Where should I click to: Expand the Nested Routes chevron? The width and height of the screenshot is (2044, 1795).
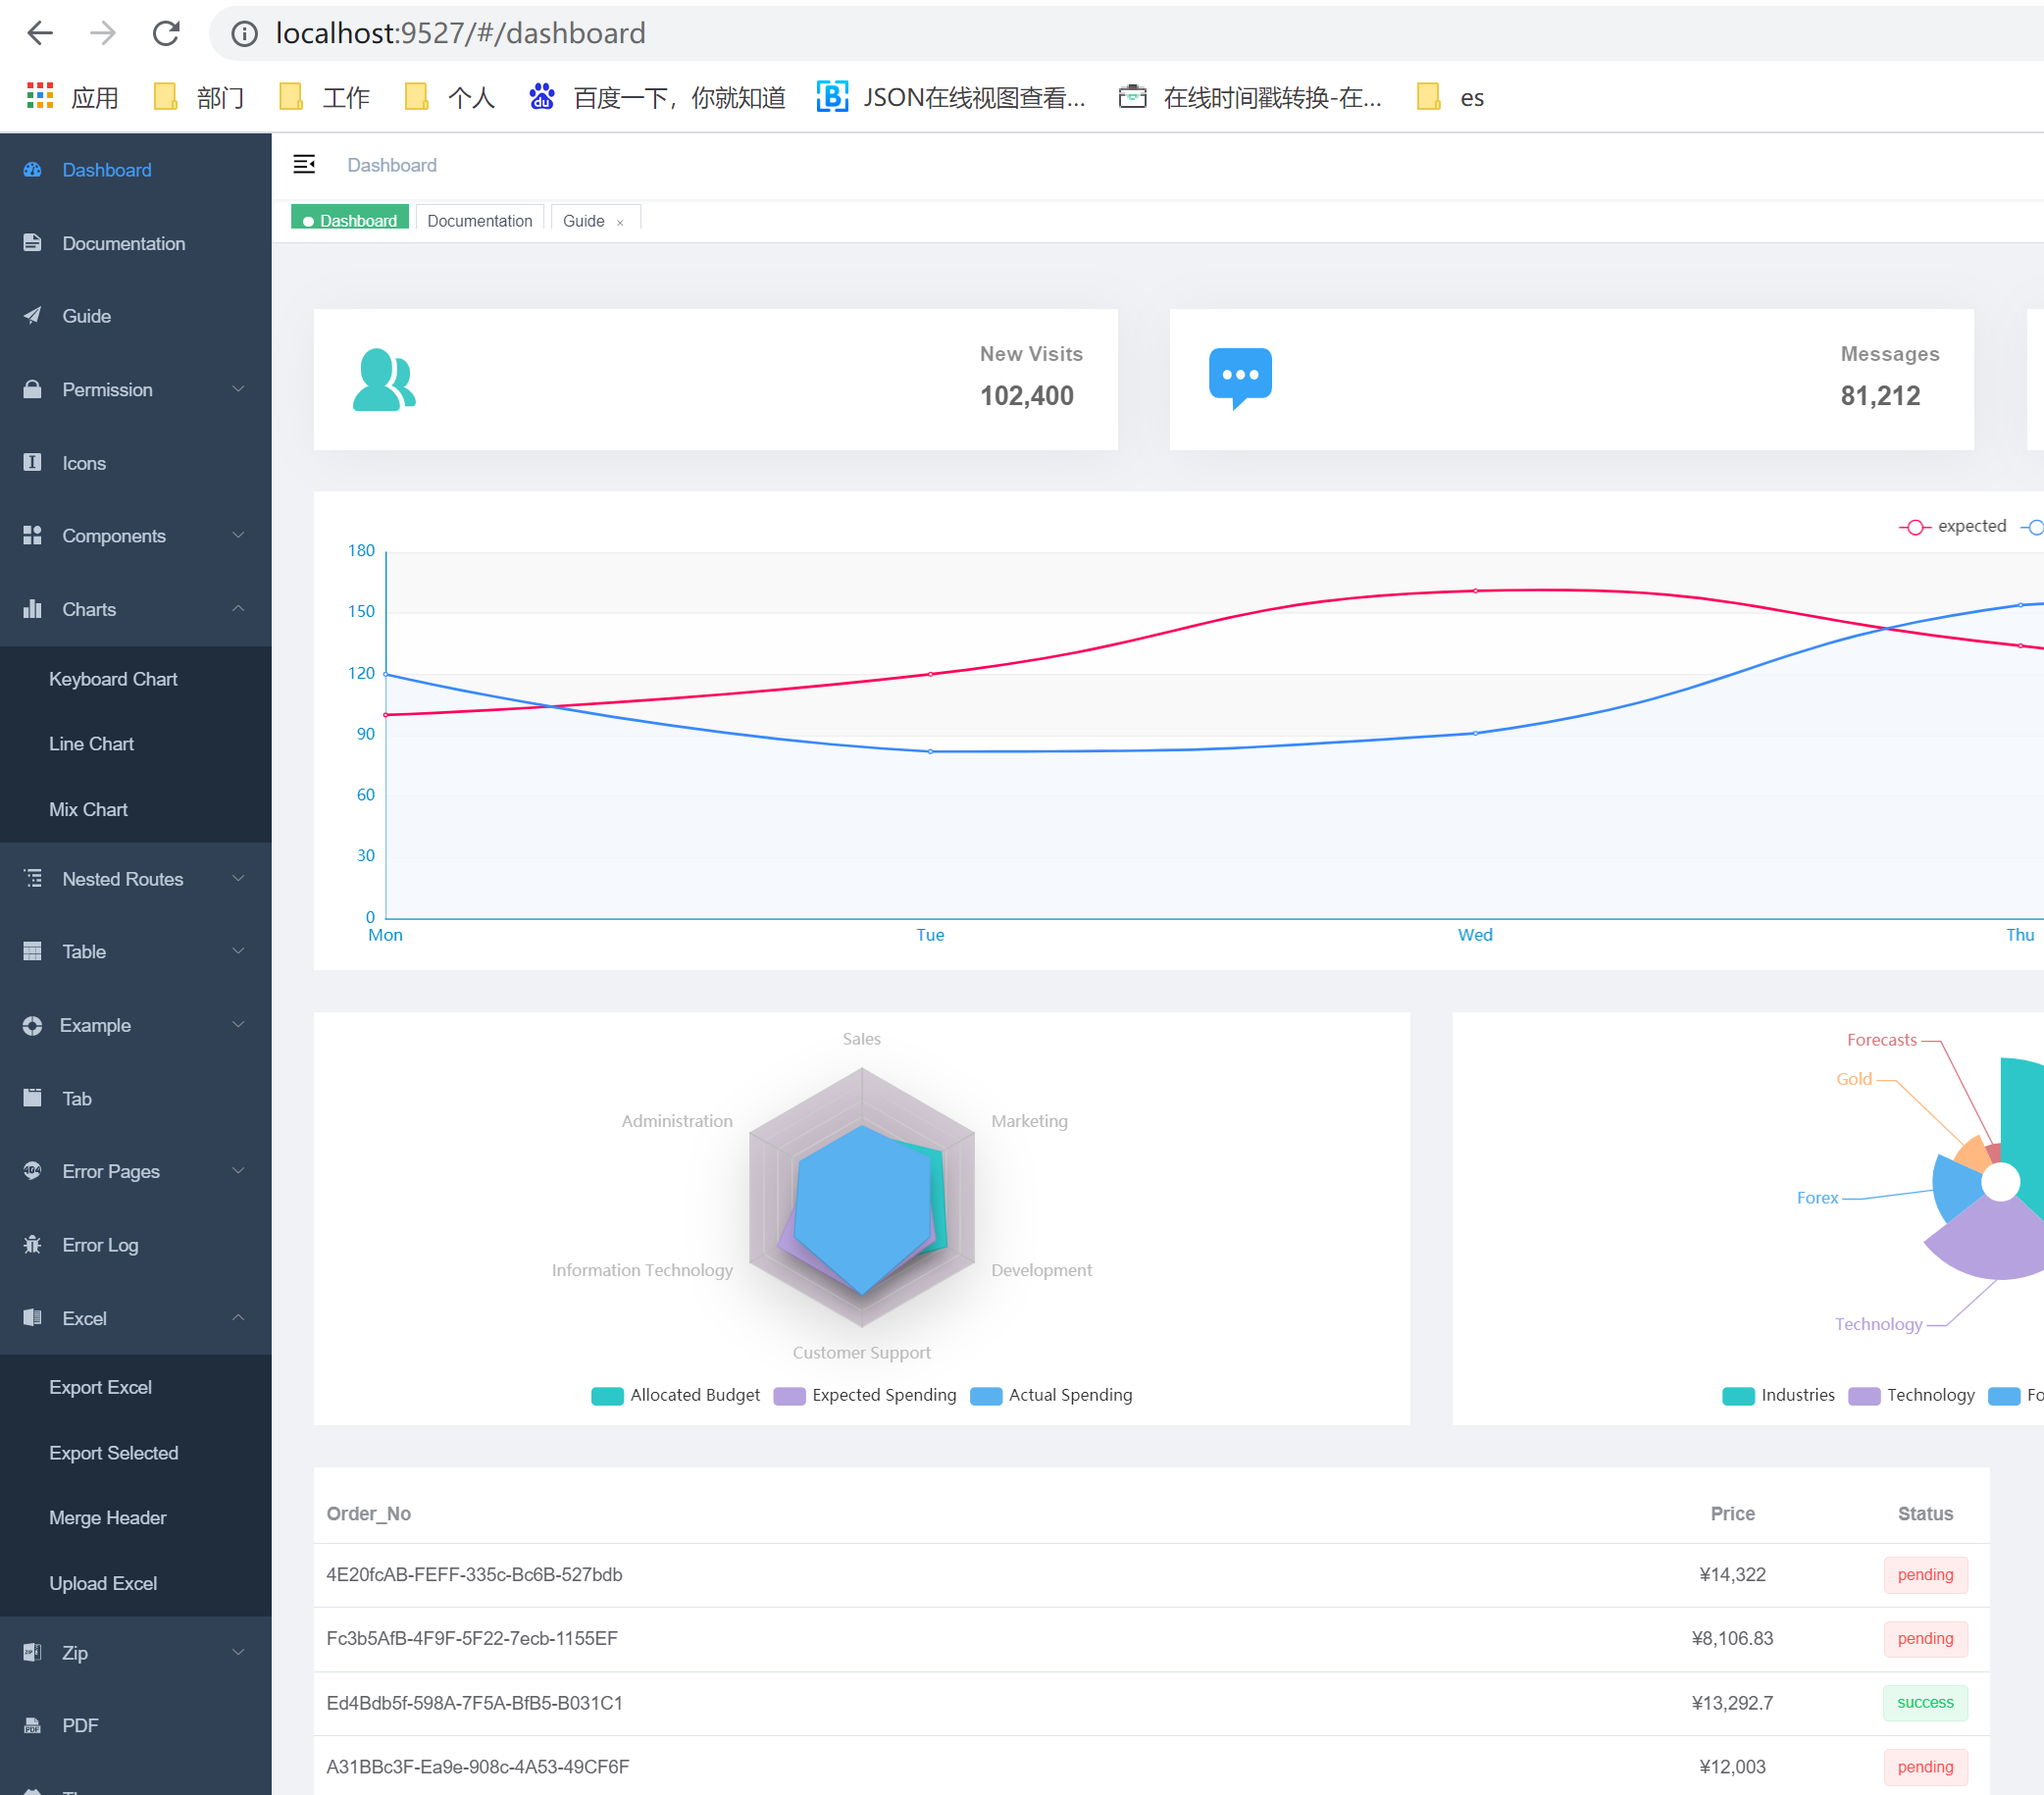238,879
